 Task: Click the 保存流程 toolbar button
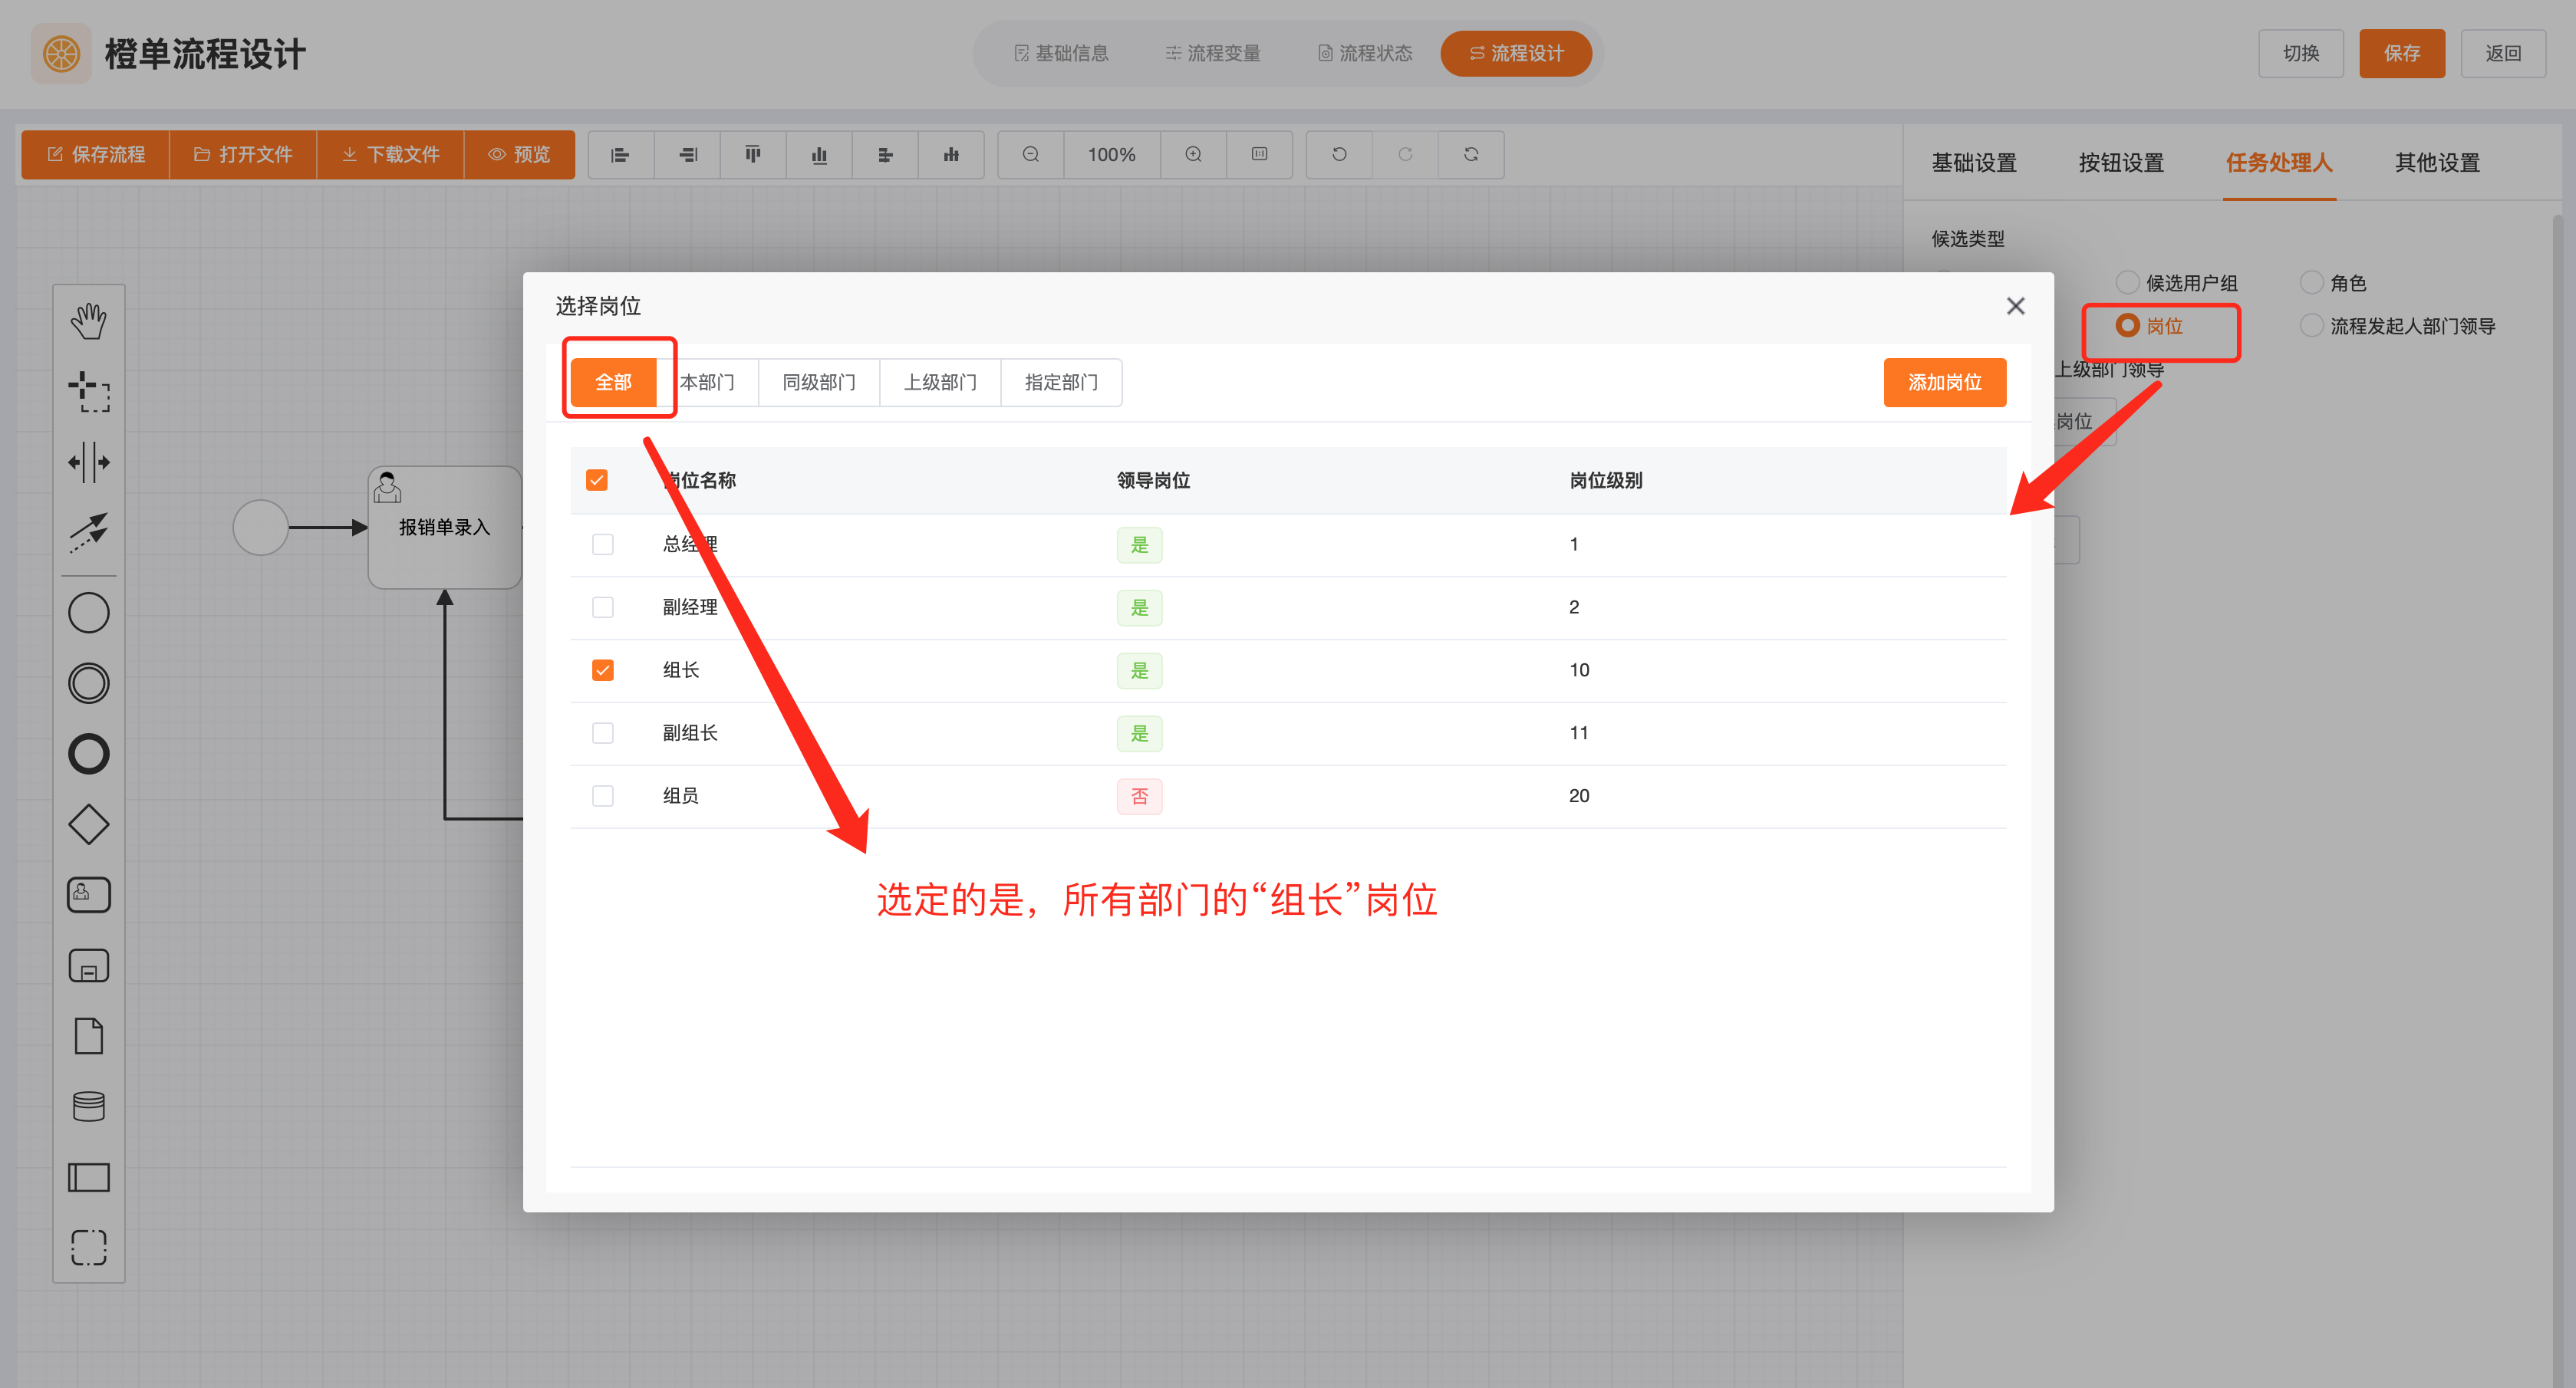(96, 154)
